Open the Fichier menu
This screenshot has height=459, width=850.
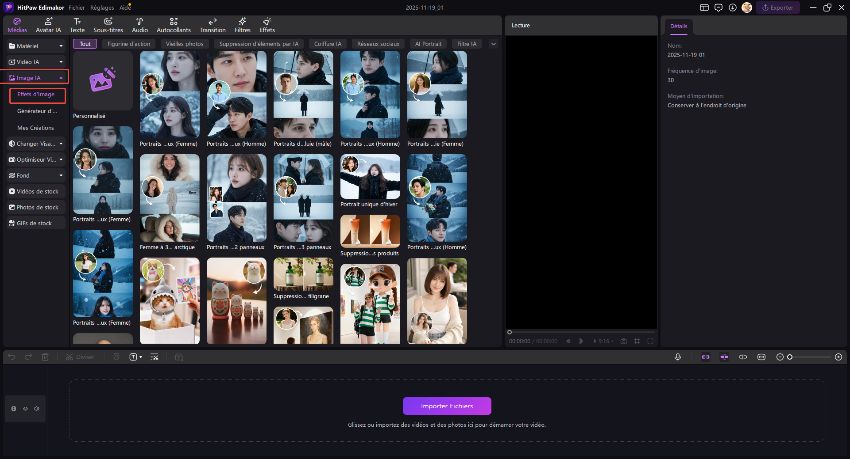[77, 7]
